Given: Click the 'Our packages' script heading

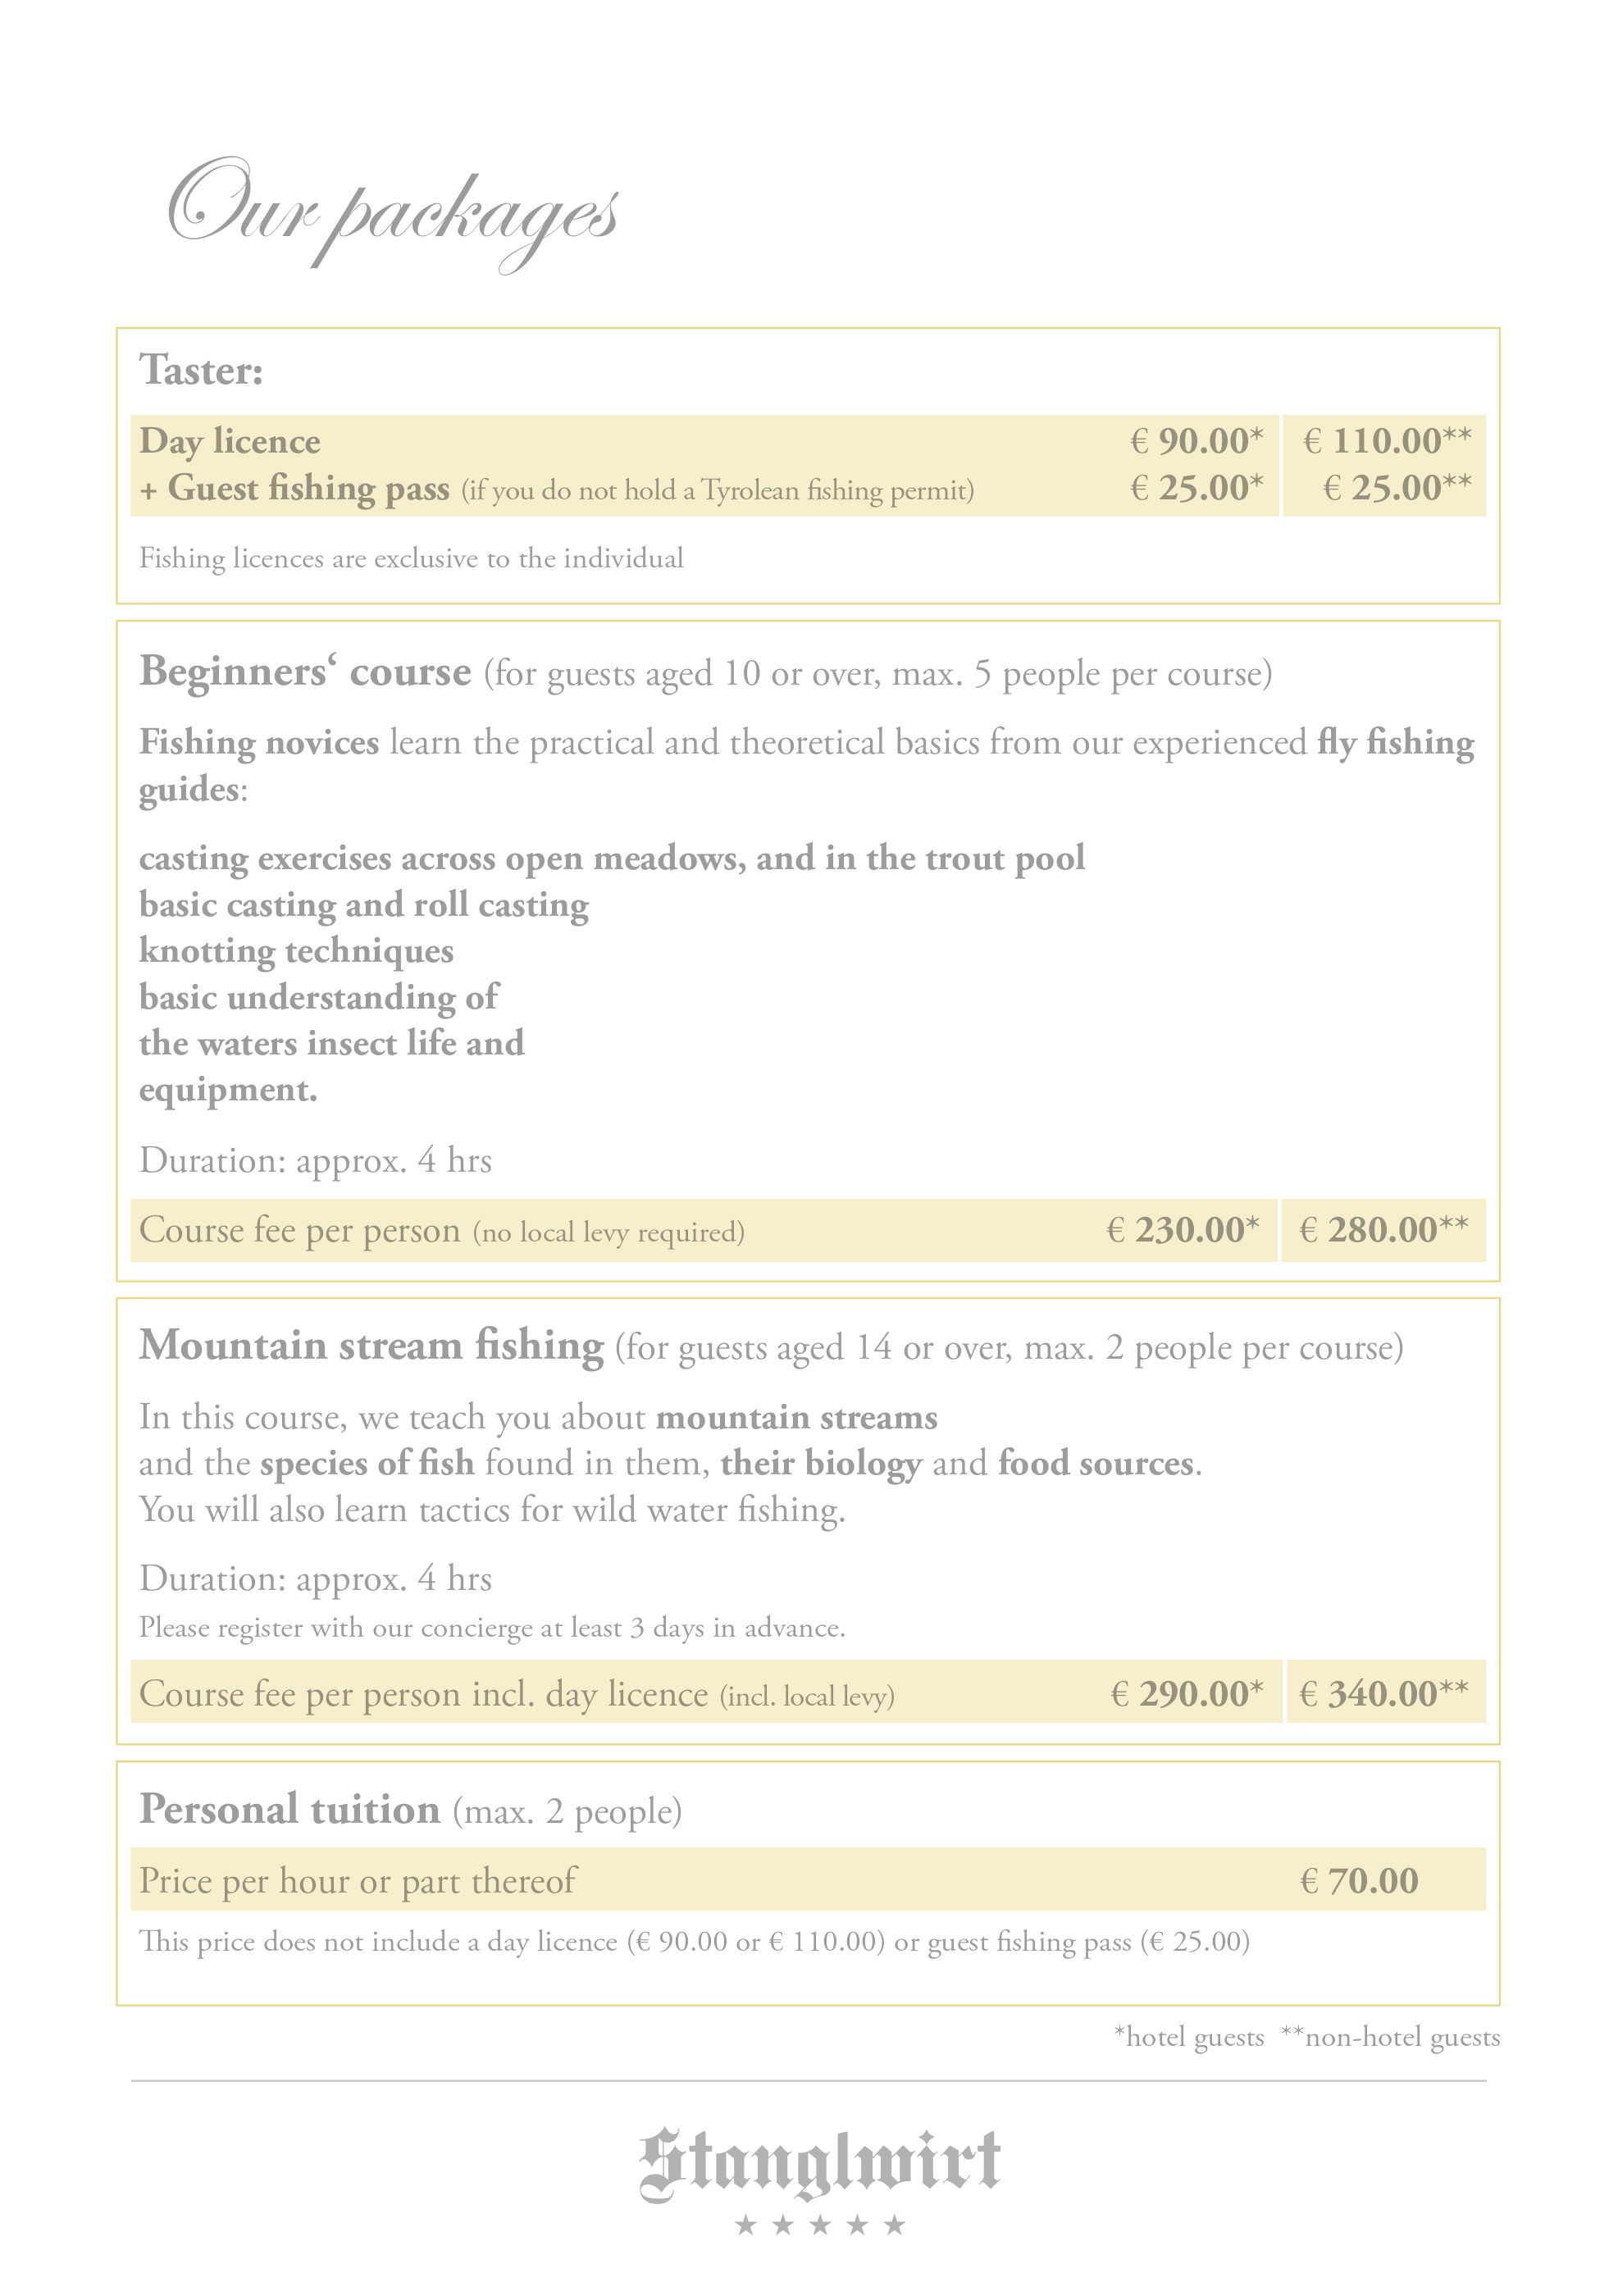Looking at the screenshot, I should tap(393, 213).
